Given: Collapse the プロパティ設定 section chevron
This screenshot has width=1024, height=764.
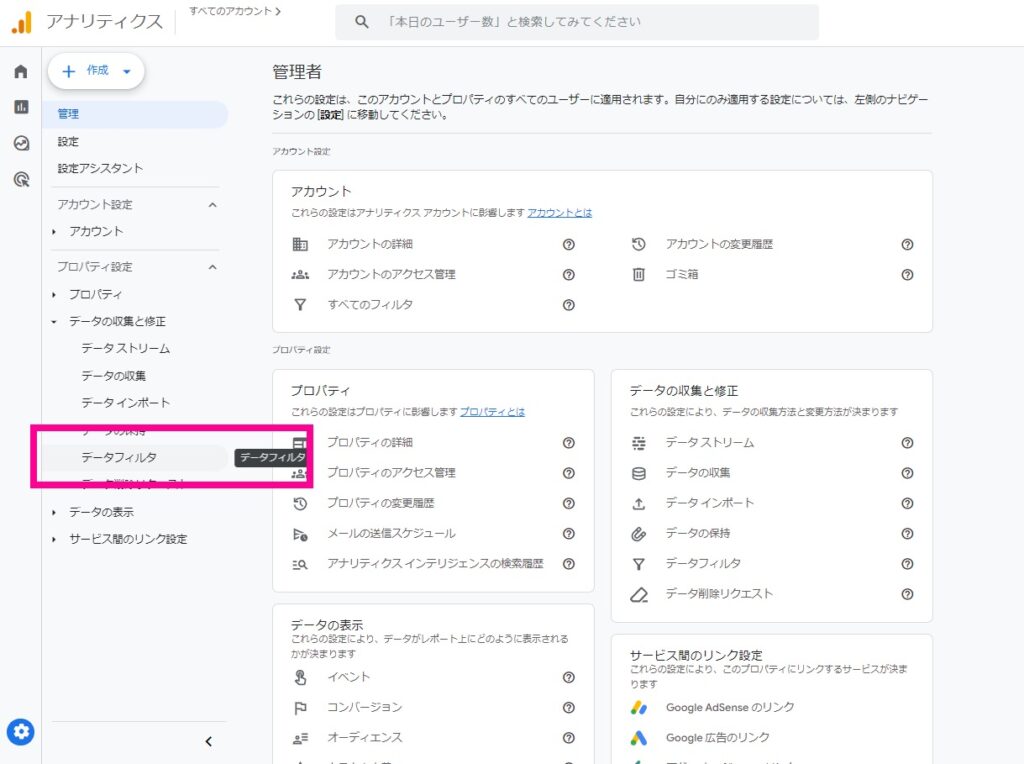Looking at the screenshot, I should (x=212, y=267).
